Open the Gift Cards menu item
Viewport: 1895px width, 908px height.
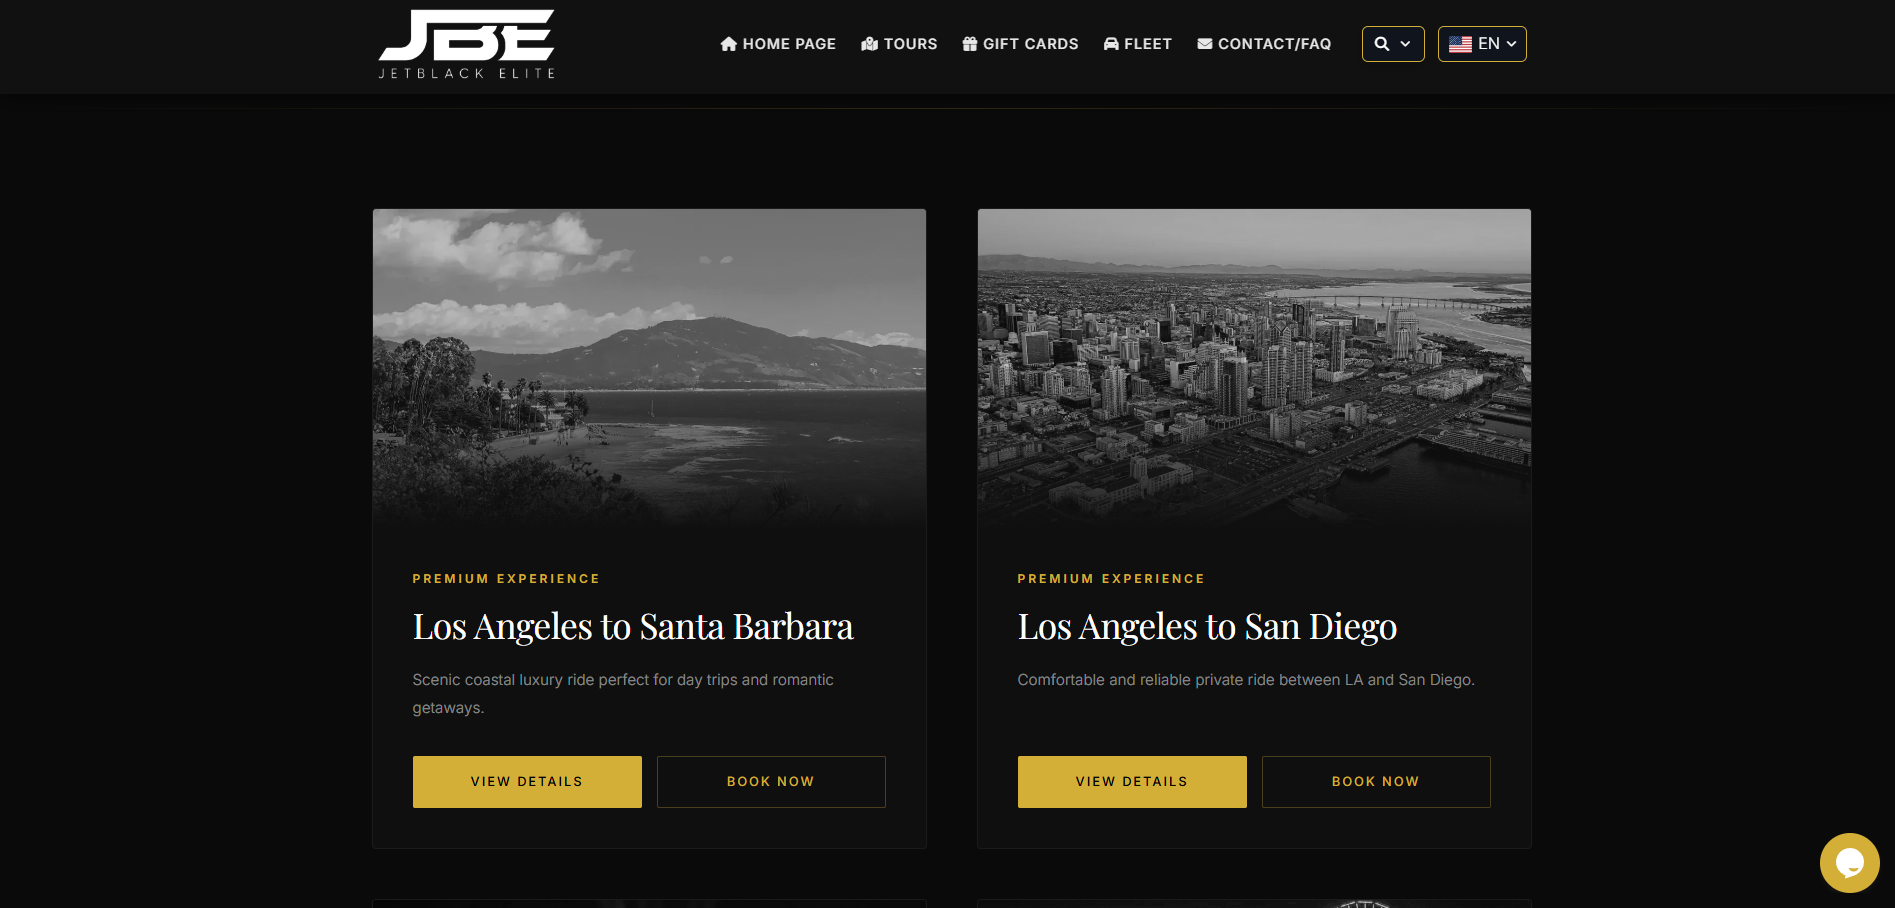pos(1030,44)
